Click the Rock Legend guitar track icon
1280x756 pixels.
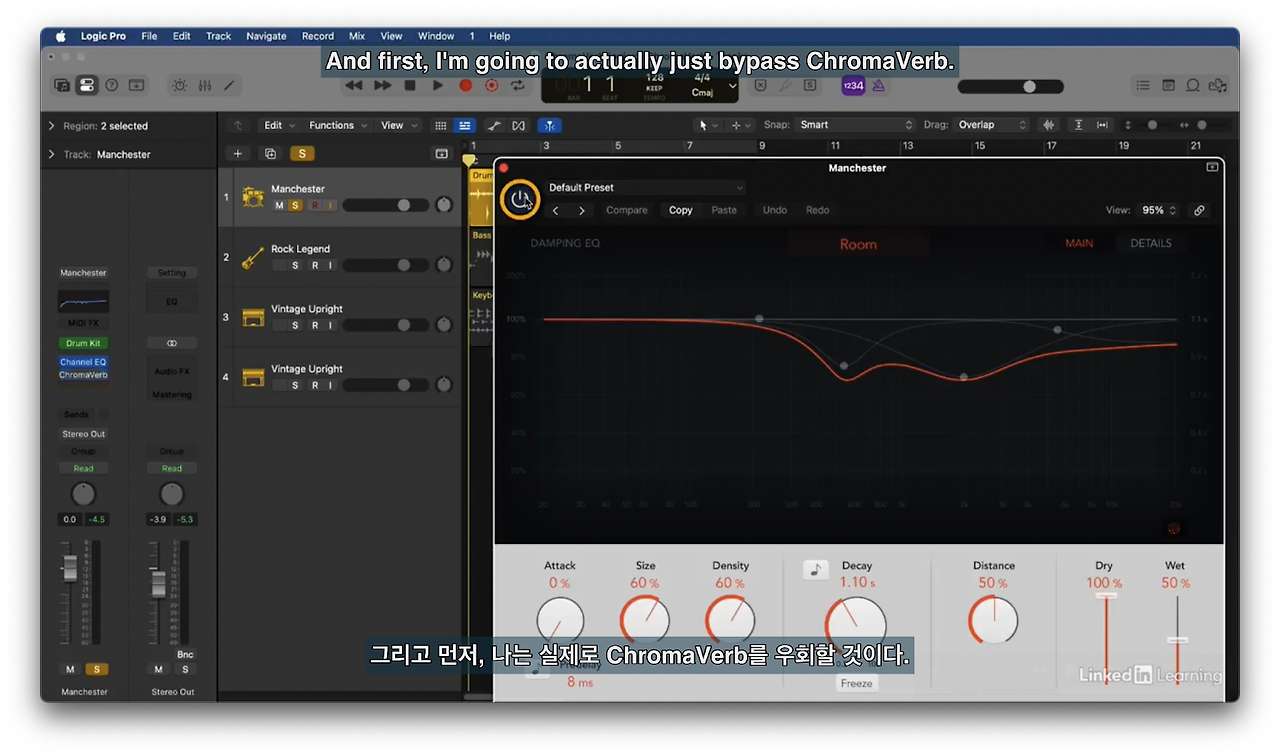point(253,257)
